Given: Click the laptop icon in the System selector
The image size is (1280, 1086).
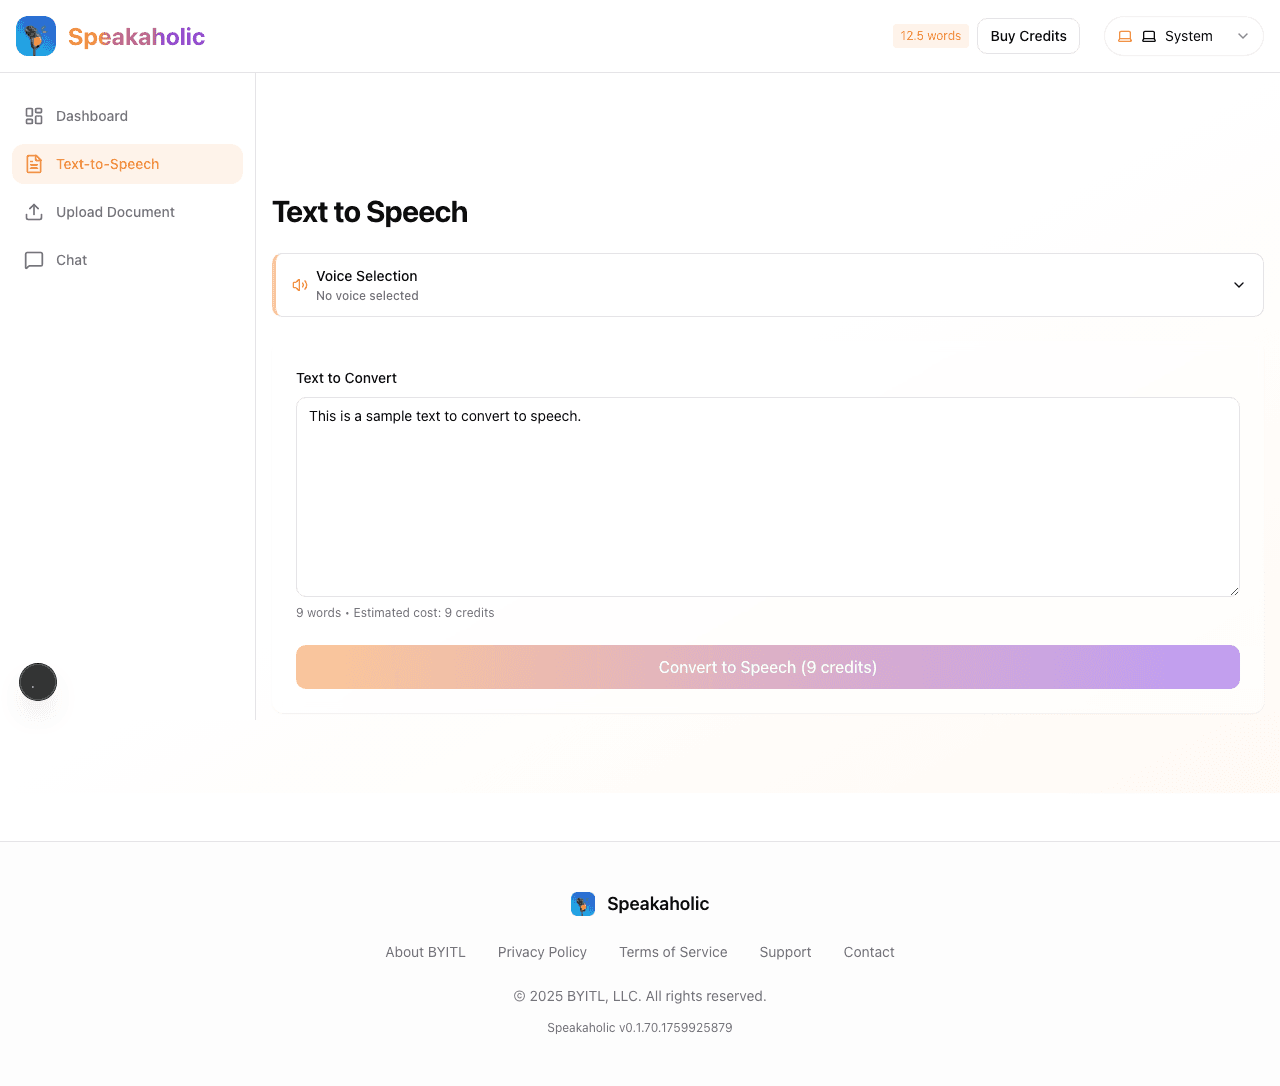Looking at the screenshot, I should (x=1148, y=35).
